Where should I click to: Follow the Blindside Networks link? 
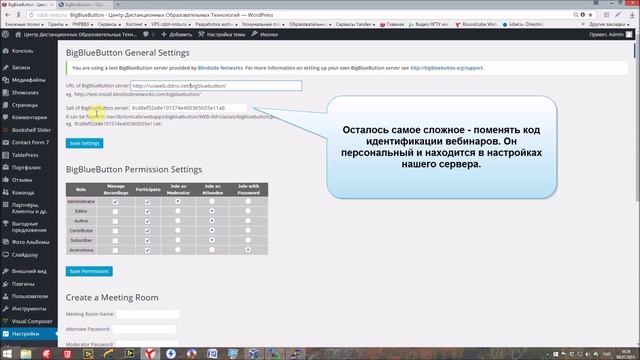220,68
